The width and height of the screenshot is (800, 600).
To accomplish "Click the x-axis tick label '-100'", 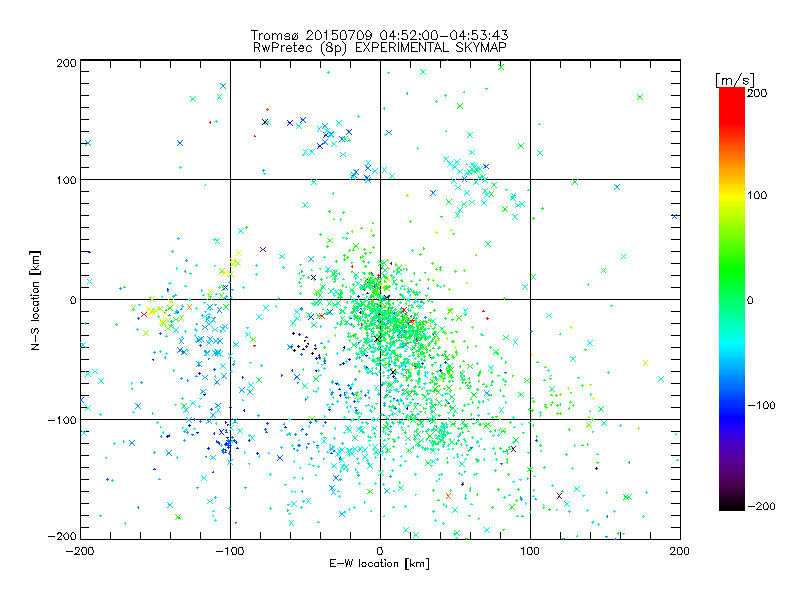I will click(x=230, y=551).
